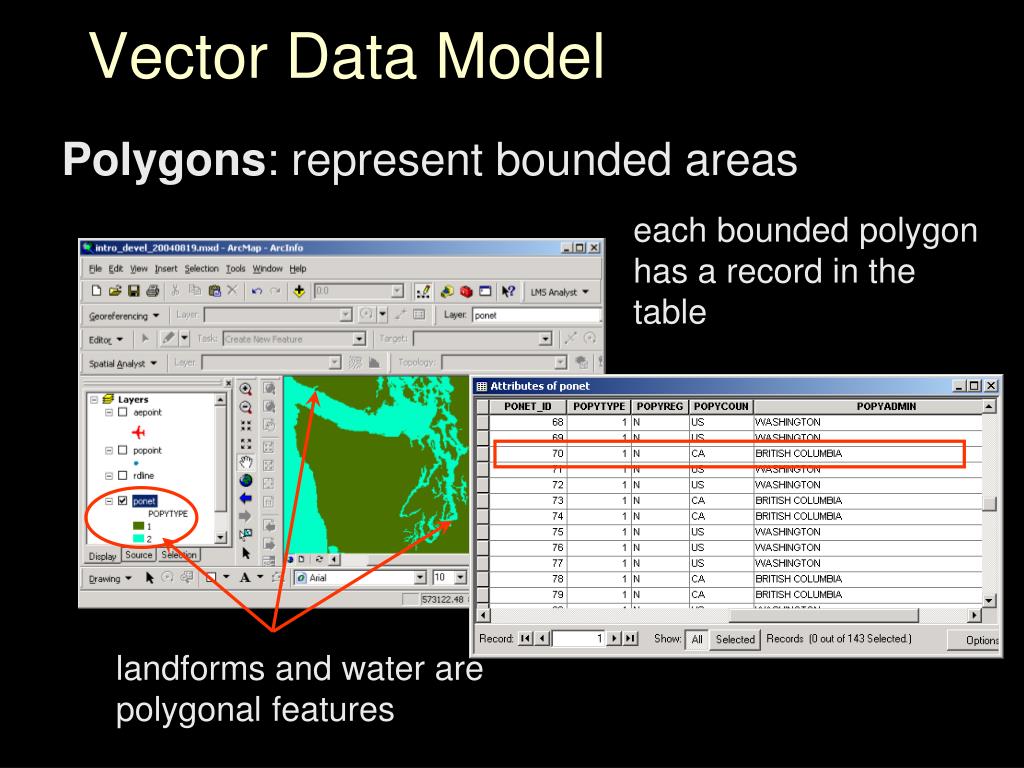Click the What's This help icon

pos(508,291)
